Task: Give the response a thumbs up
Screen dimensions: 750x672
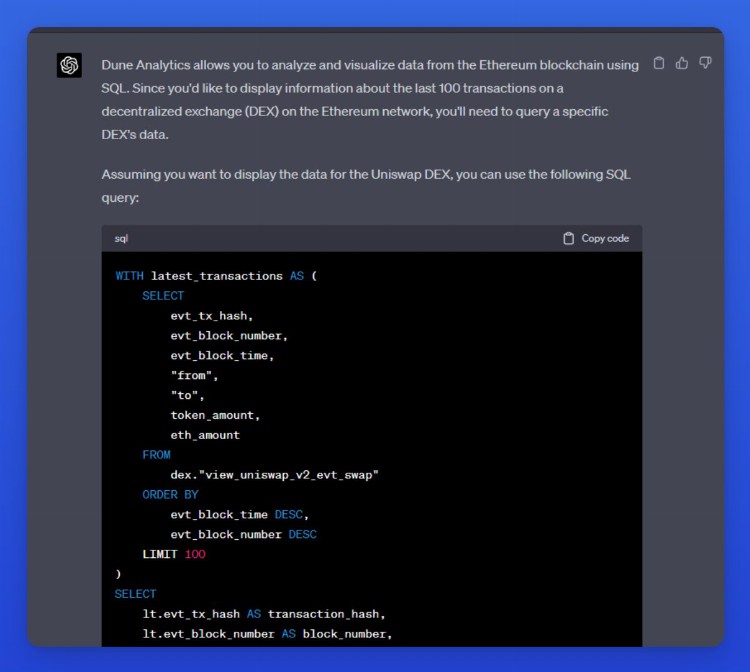Action: coord(682,63)
